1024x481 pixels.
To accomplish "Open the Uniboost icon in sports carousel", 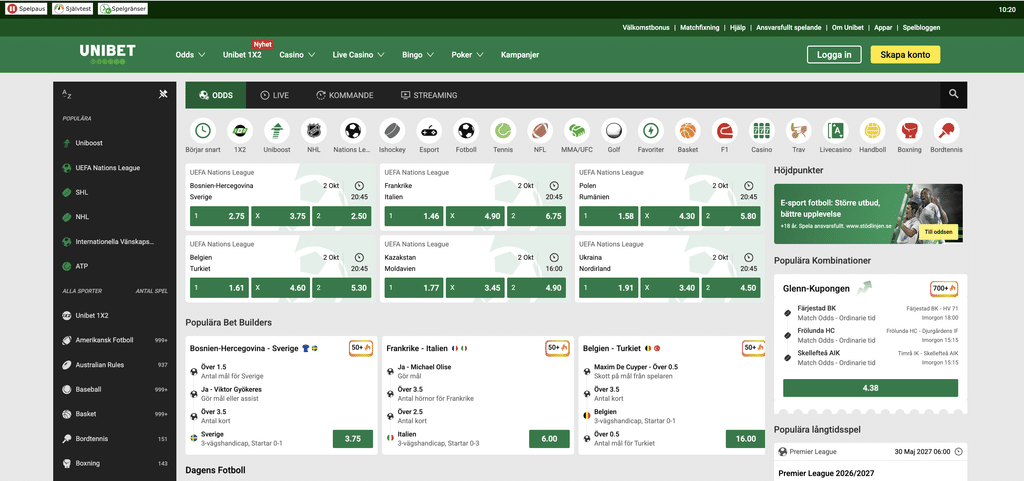I will [x=277, y=131].
